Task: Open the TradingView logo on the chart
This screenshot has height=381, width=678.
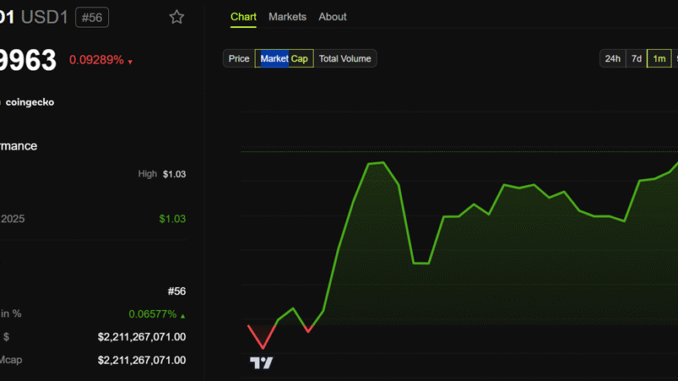Action: (262, 362)
